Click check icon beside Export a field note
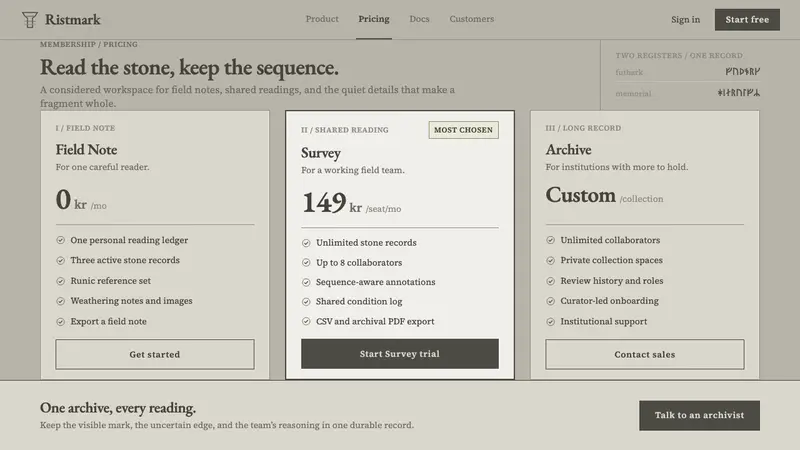800x450 pixels. point(61,321)
